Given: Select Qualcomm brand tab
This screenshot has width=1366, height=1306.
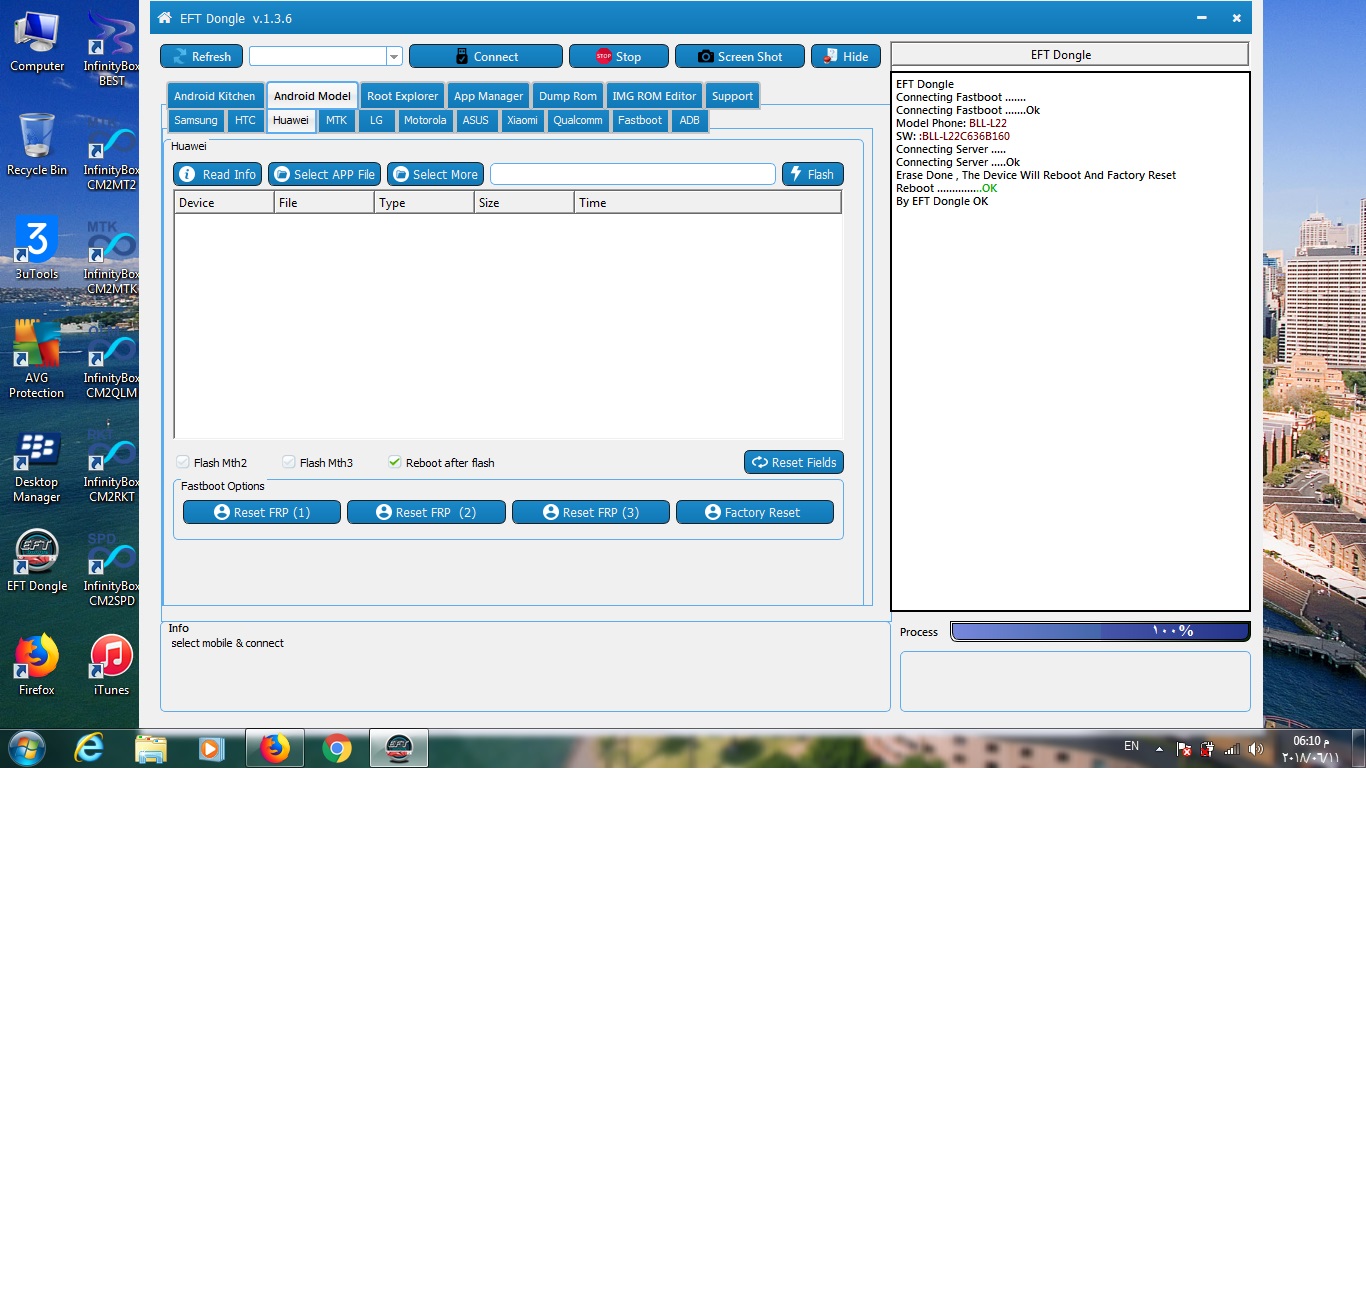Looking at the screenshot, I should 578,120.
